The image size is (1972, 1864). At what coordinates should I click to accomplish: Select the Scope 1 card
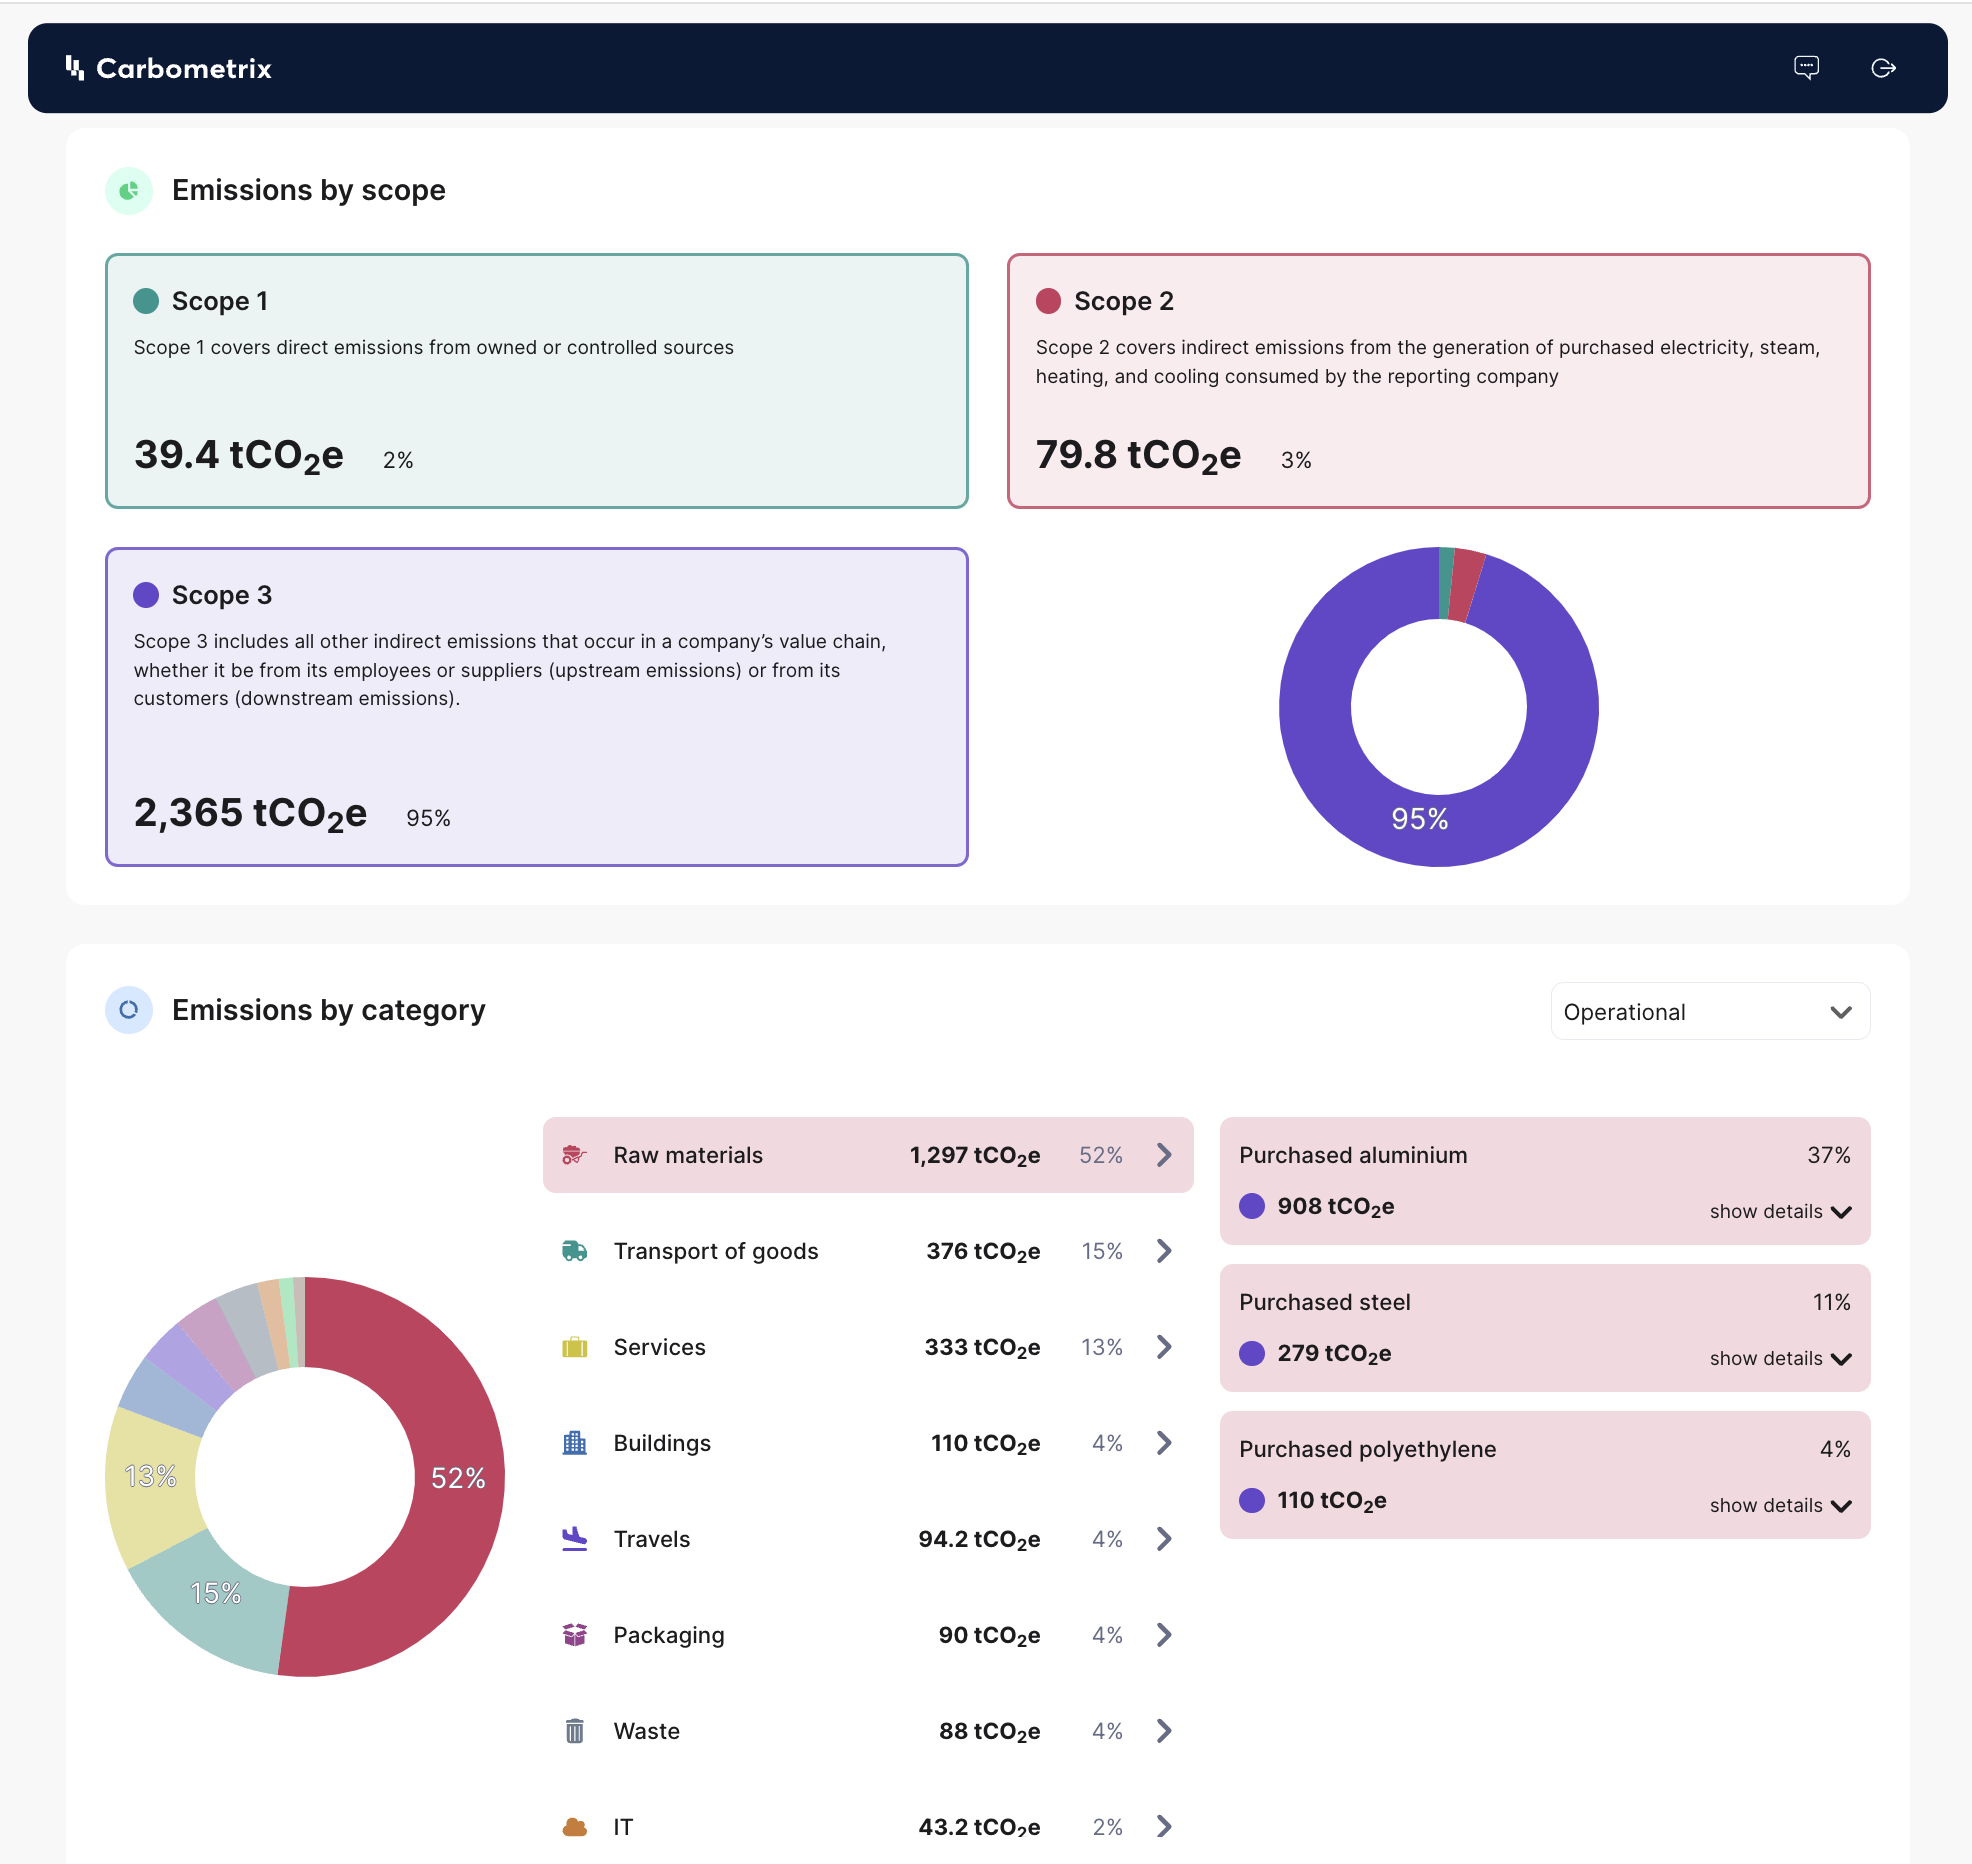coord(537,381)
